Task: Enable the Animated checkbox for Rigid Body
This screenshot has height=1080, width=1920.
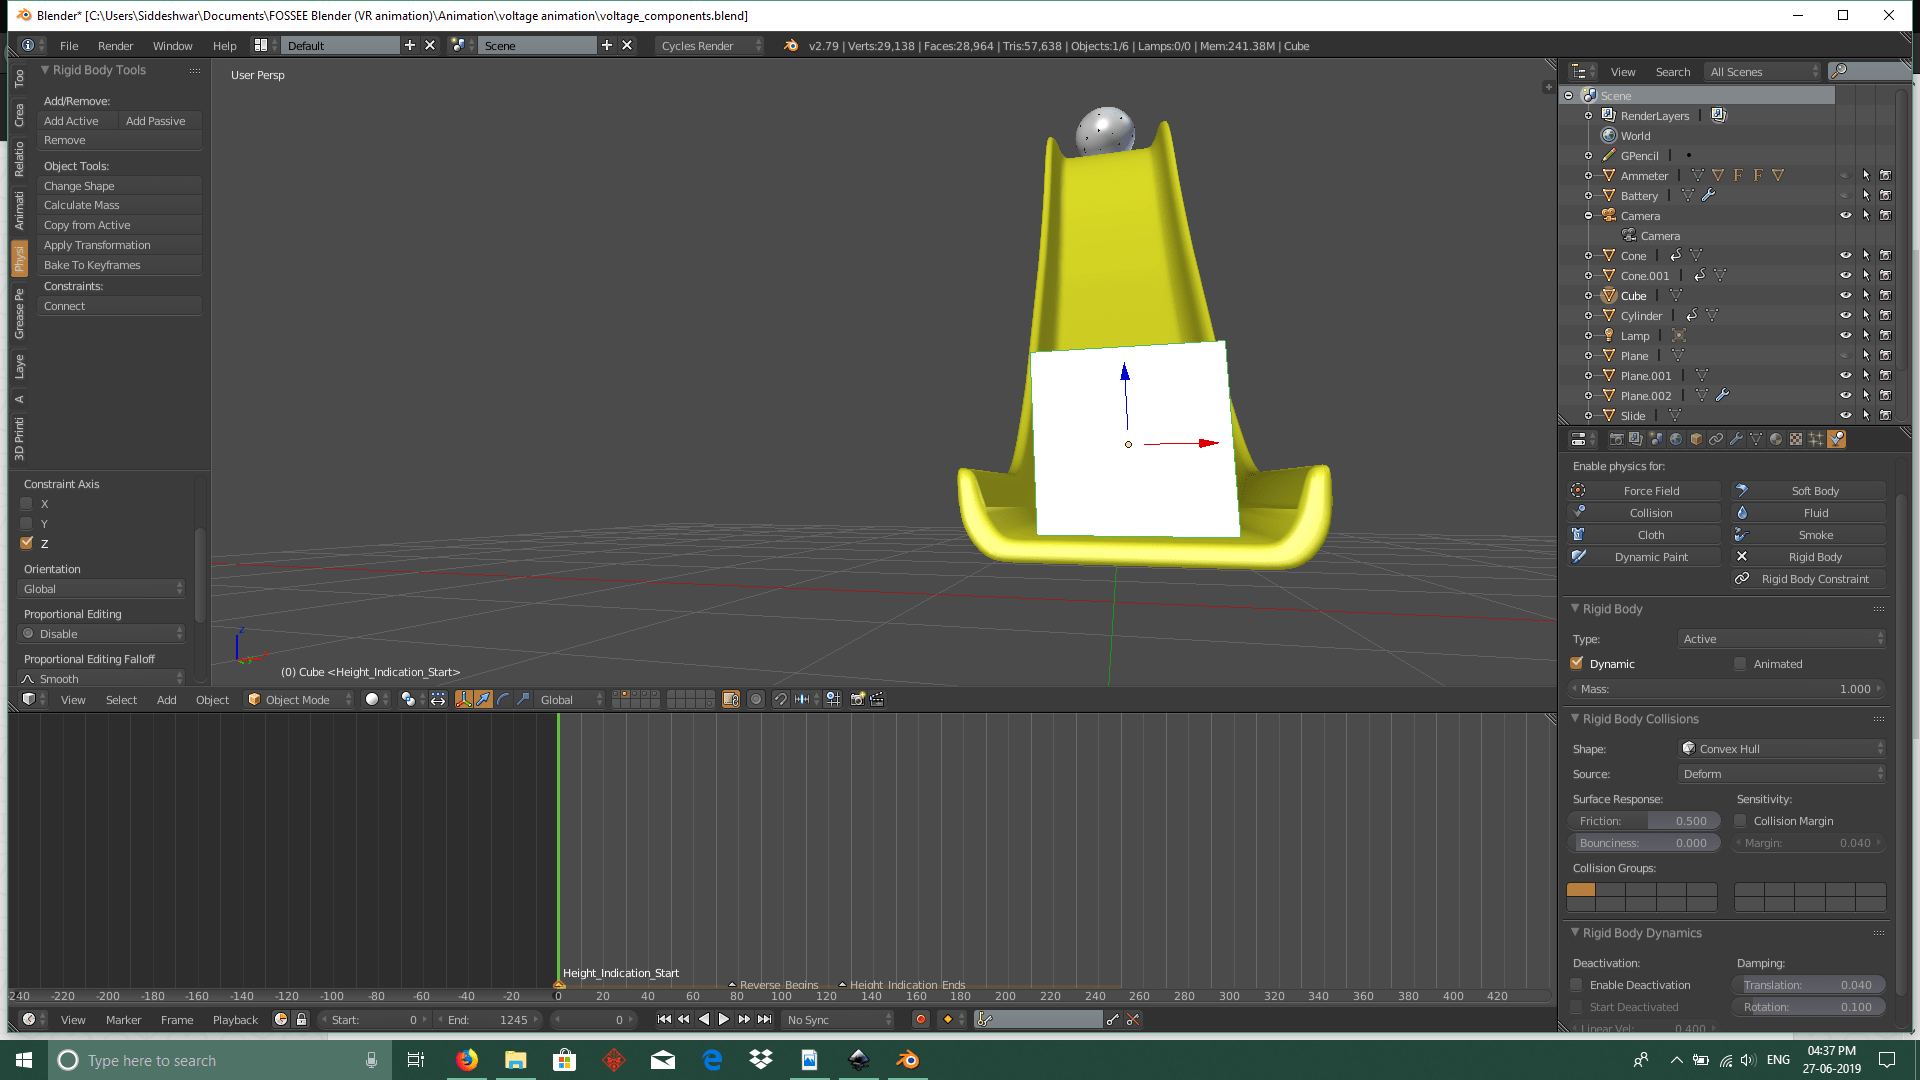Action: 1741,663
